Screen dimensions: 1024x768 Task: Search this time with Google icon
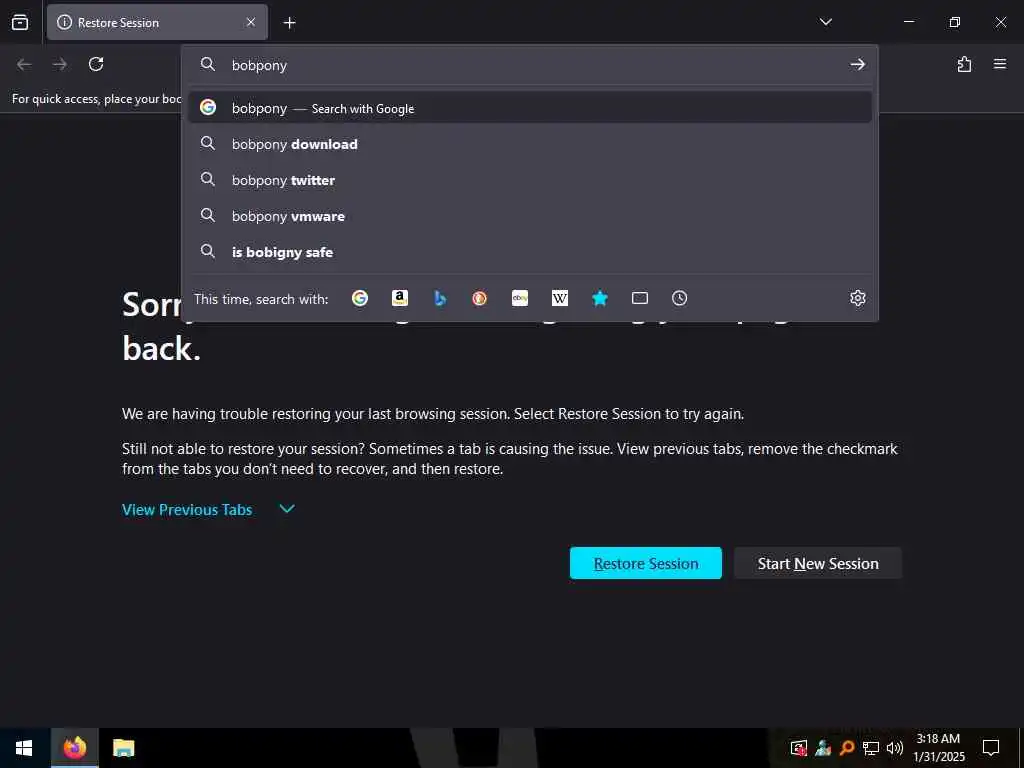click(x=360, y=298)
